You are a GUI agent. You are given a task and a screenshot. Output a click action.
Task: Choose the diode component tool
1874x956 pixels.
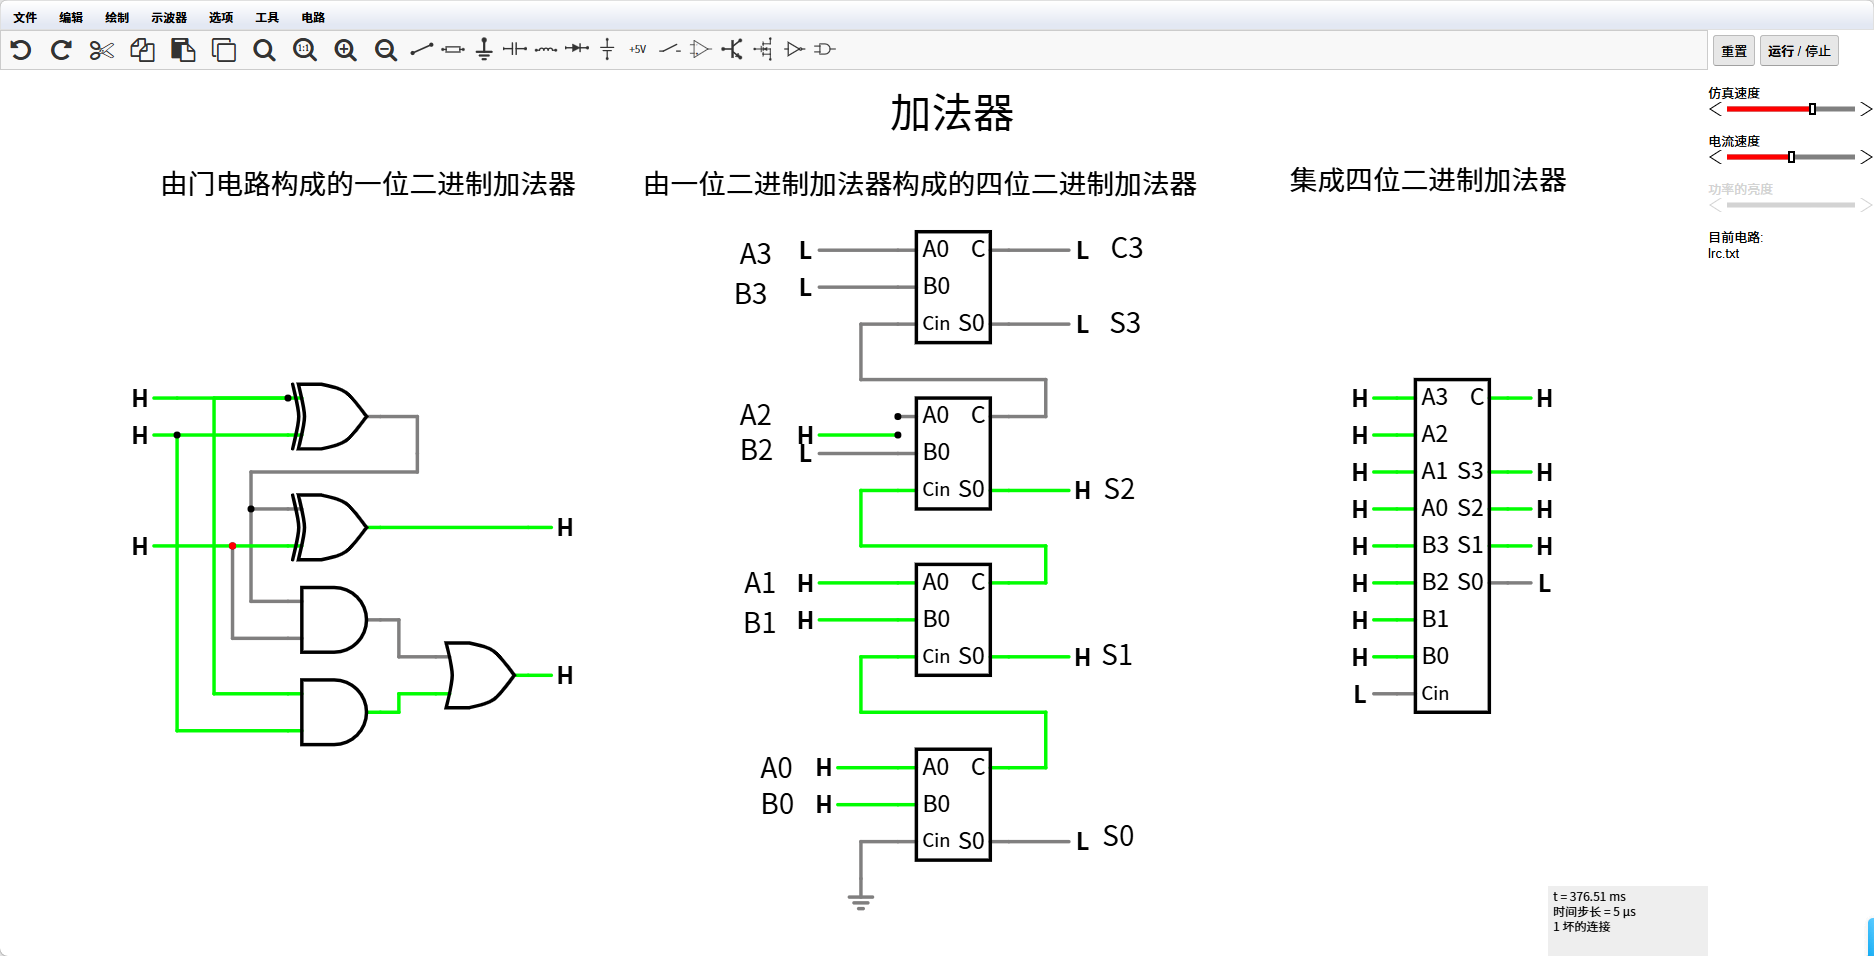click(x=577, y=49)
